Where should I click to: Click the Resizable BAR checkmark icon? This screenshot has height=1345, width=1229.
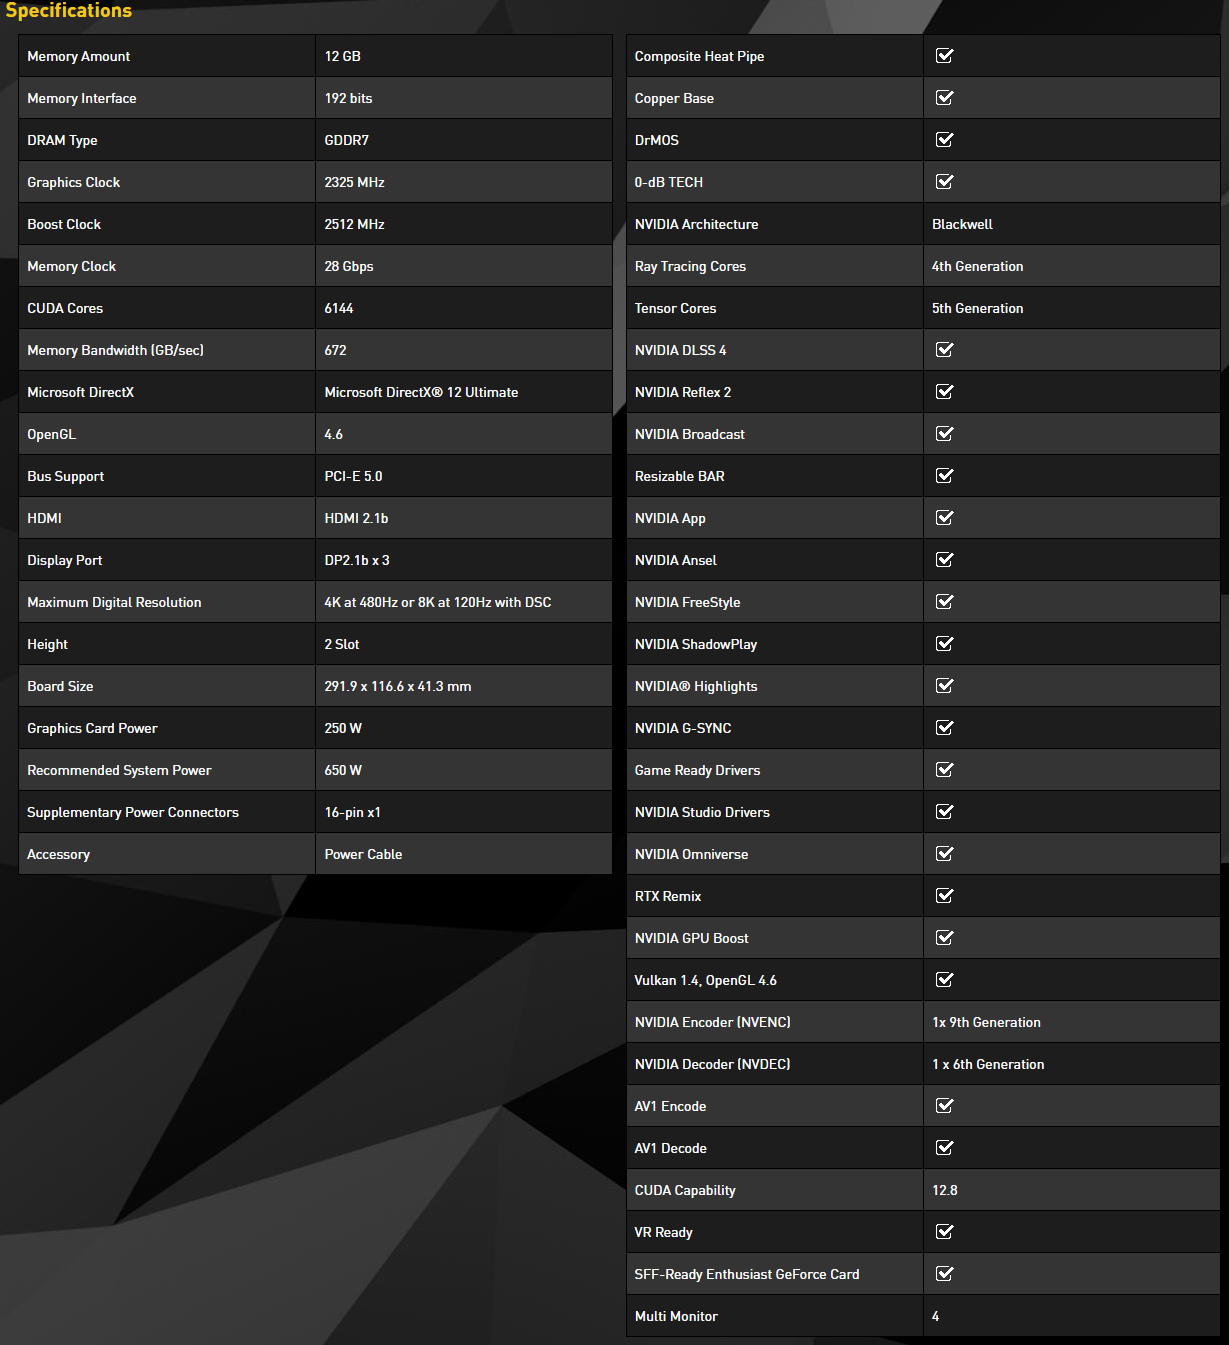tap(944, 476)
